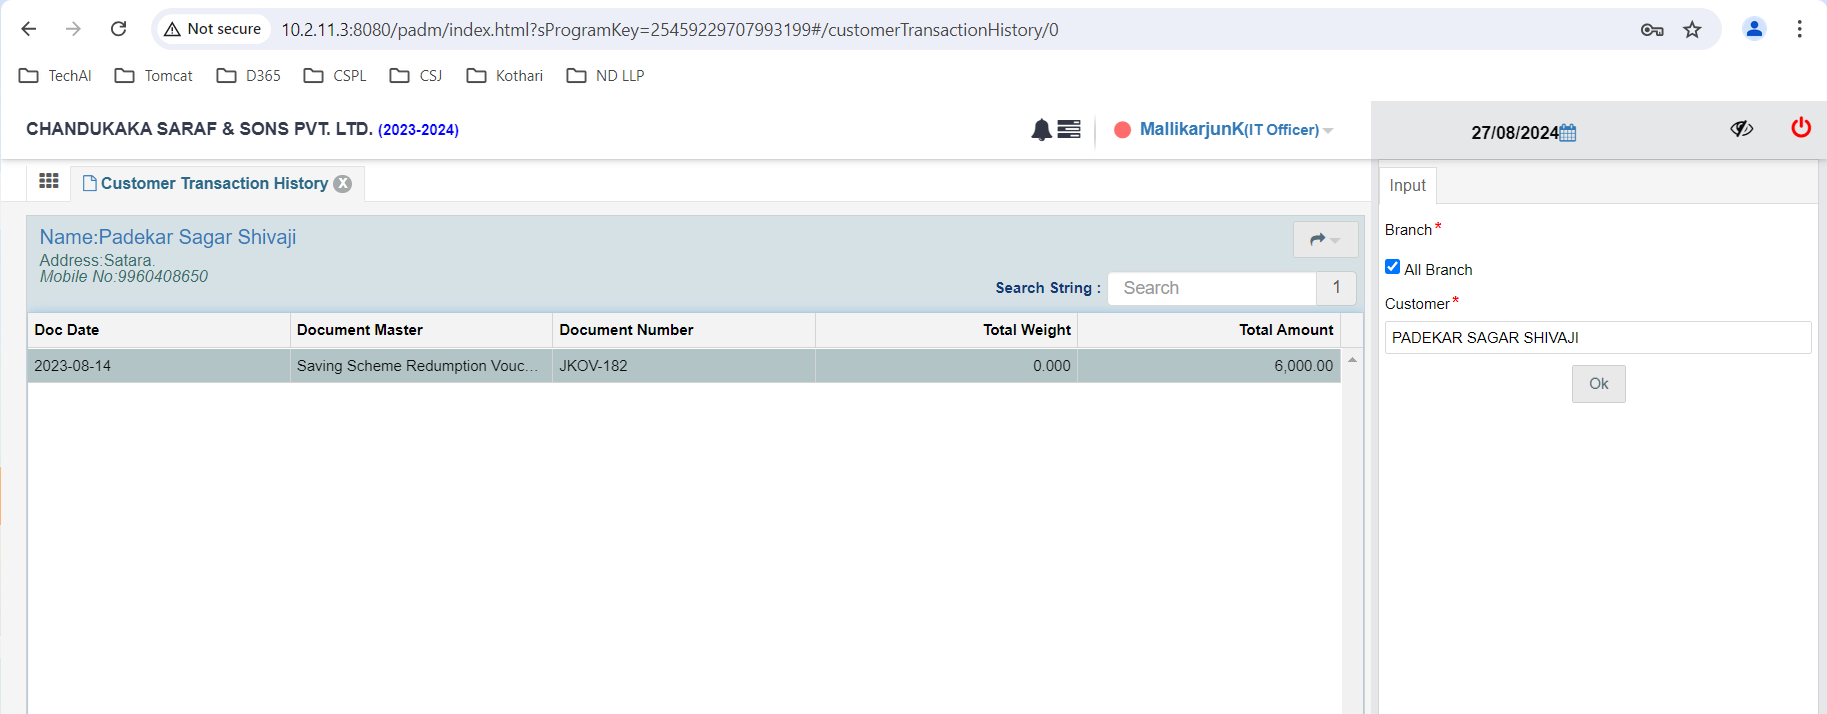This screenshot has width=1827, height=714.
Task: Click the browser address URL field
Action: [669, 30]
